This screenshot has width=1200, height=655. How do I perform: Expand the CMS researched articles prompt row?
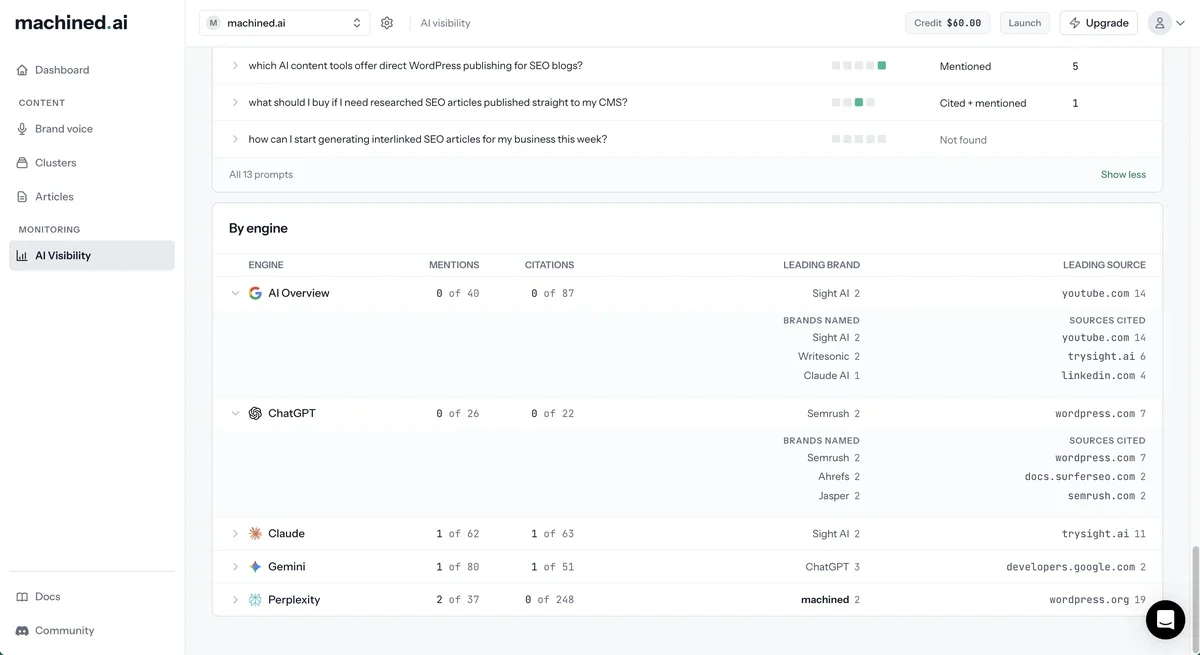tap(236, 103)
